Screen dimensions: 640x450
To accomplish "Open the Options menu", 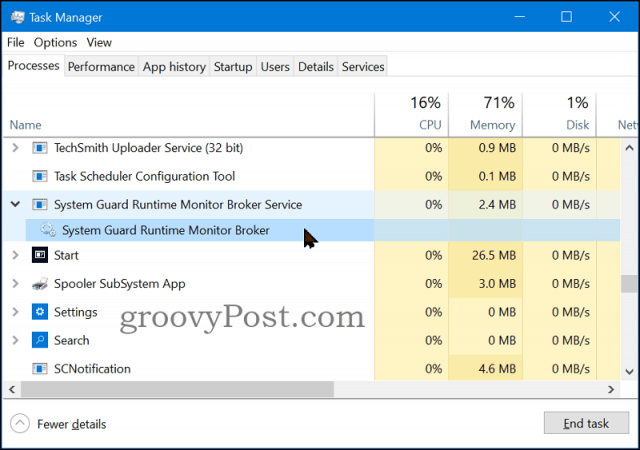I will (x=55, y=43).
